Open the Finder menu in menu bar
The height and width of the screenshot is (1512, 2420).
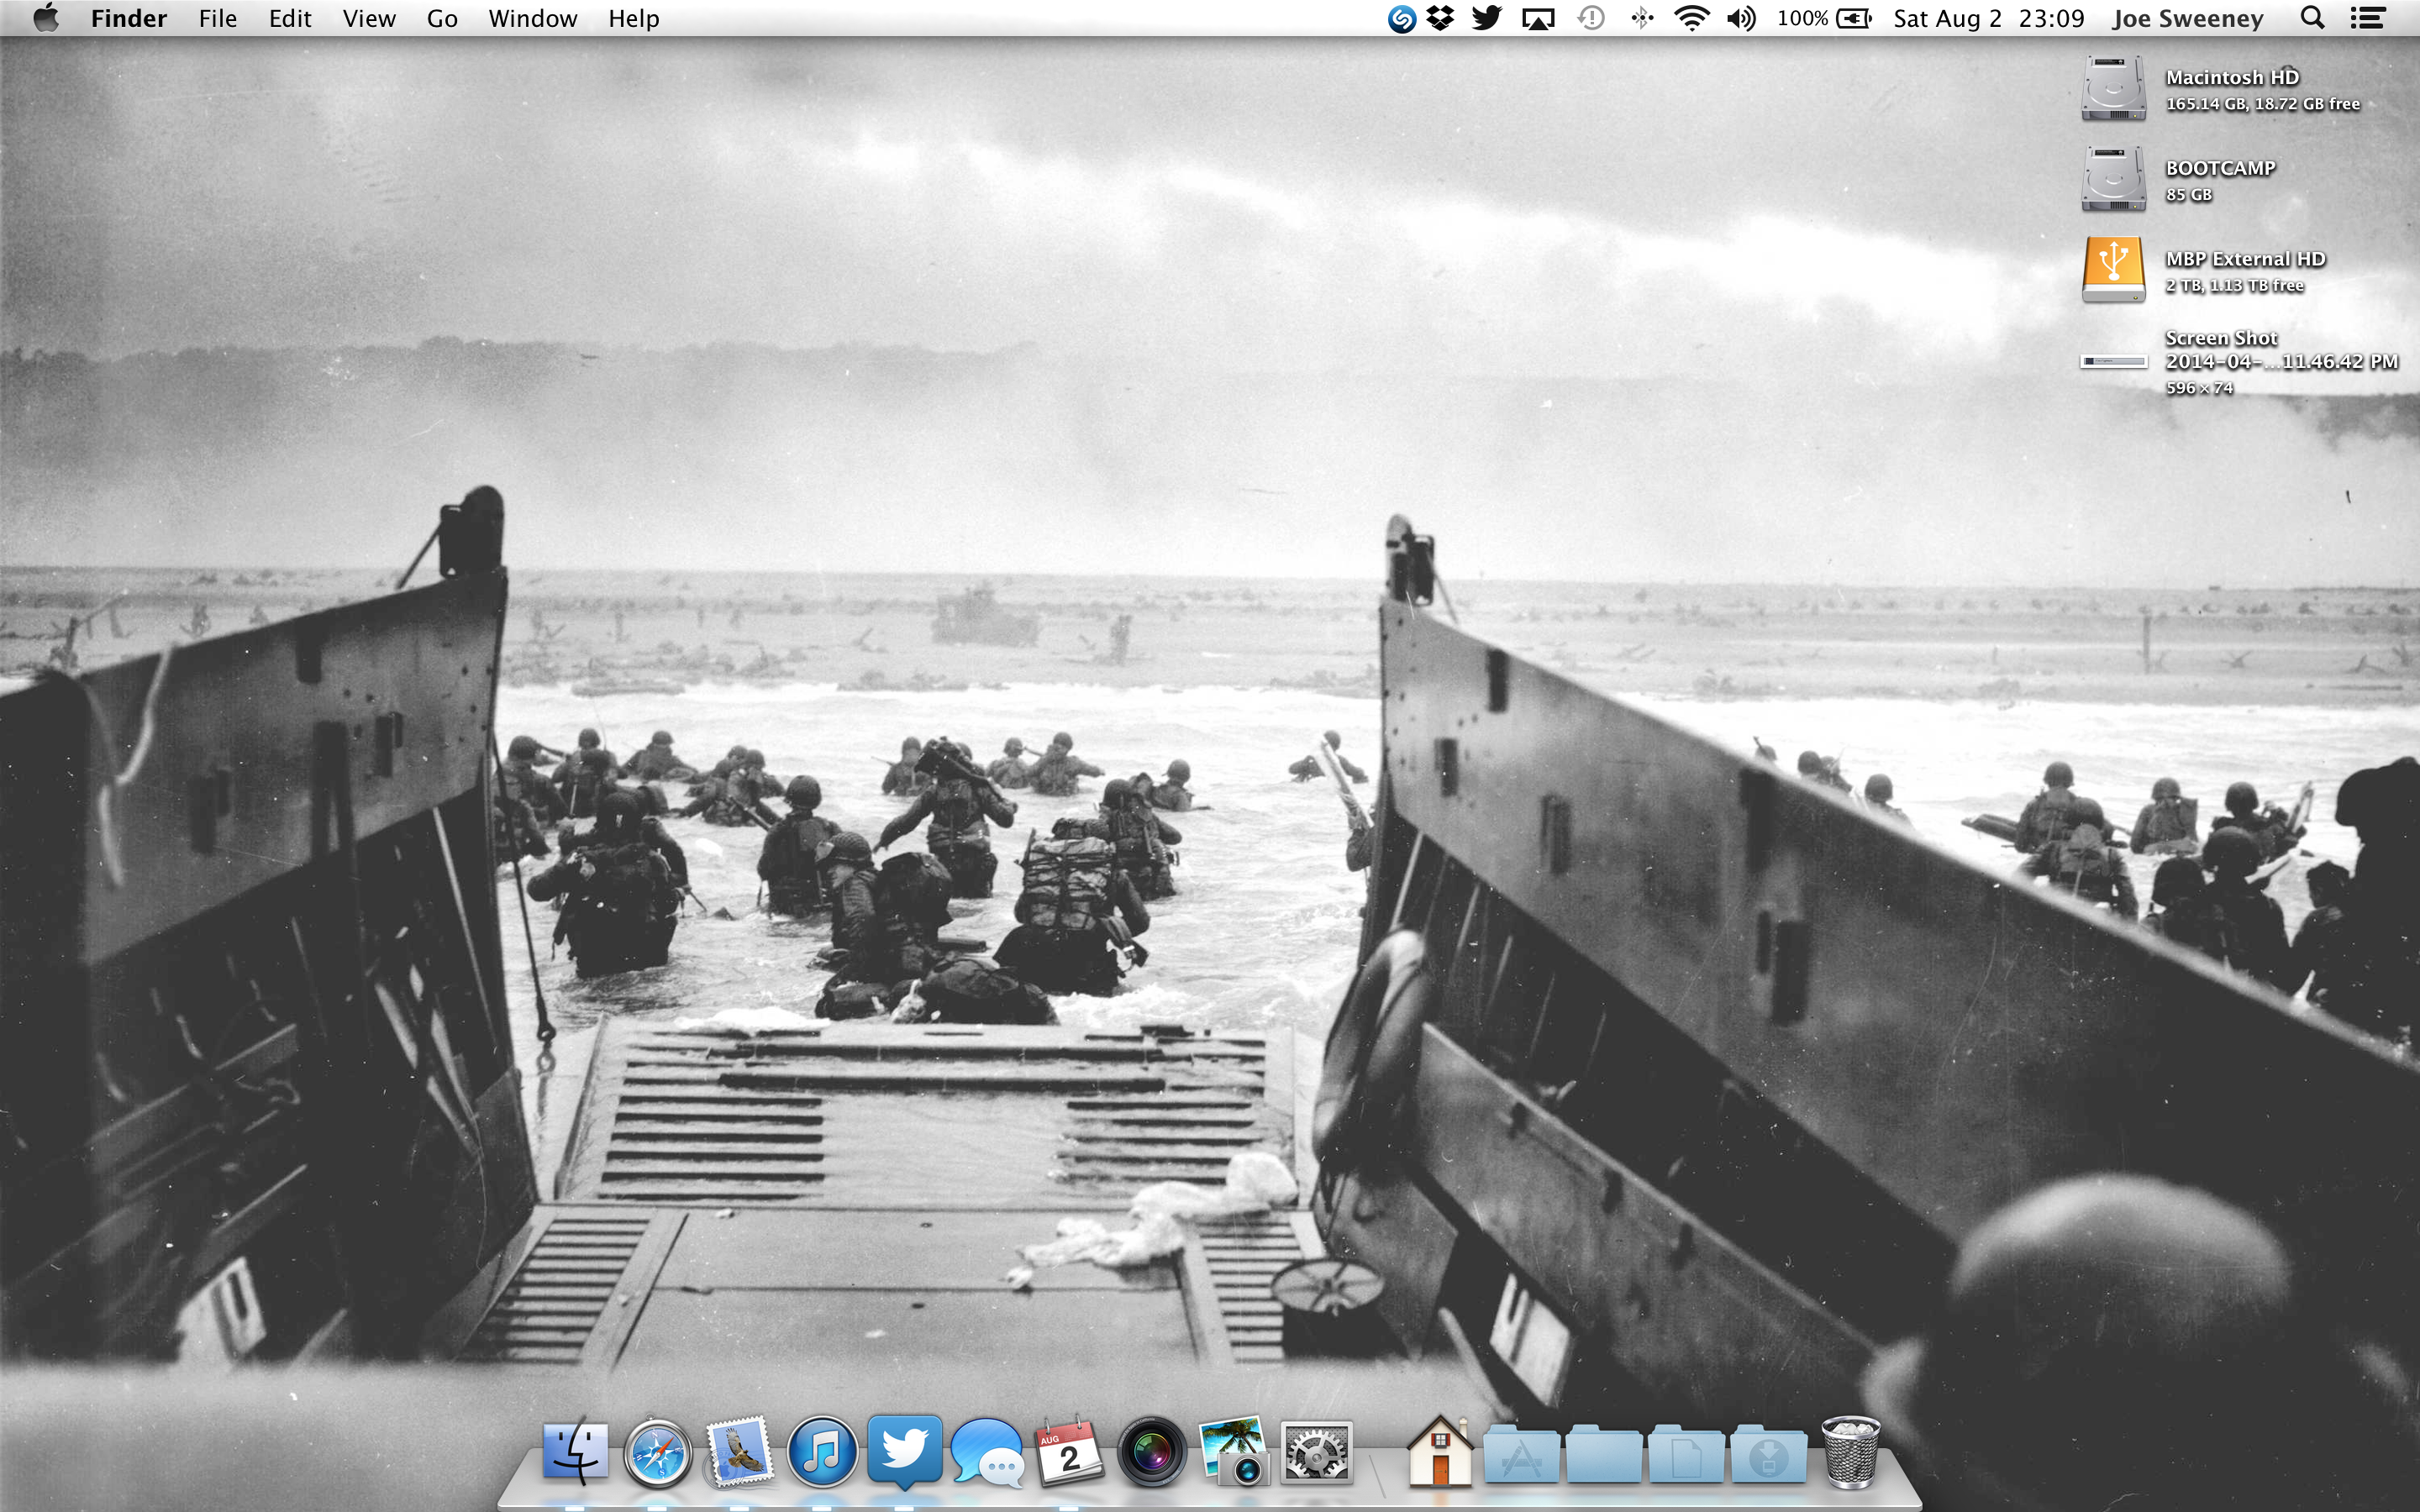pos(128,18)
